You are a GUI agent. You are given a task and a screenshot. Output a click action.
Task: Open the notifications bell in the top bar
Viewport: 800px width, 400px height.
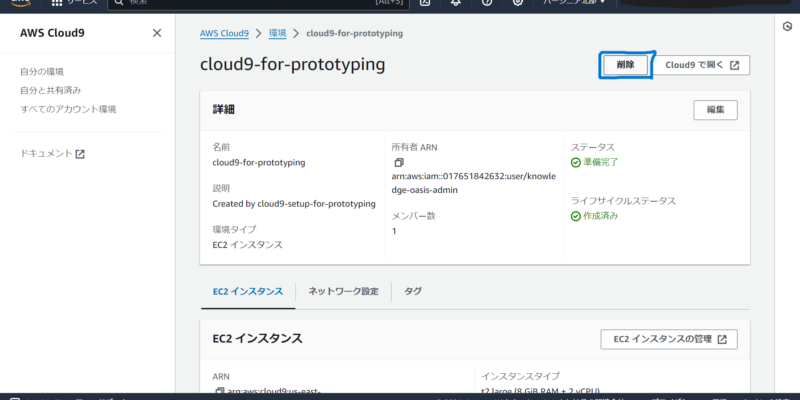pyautogui.click(x=457, y=3)
